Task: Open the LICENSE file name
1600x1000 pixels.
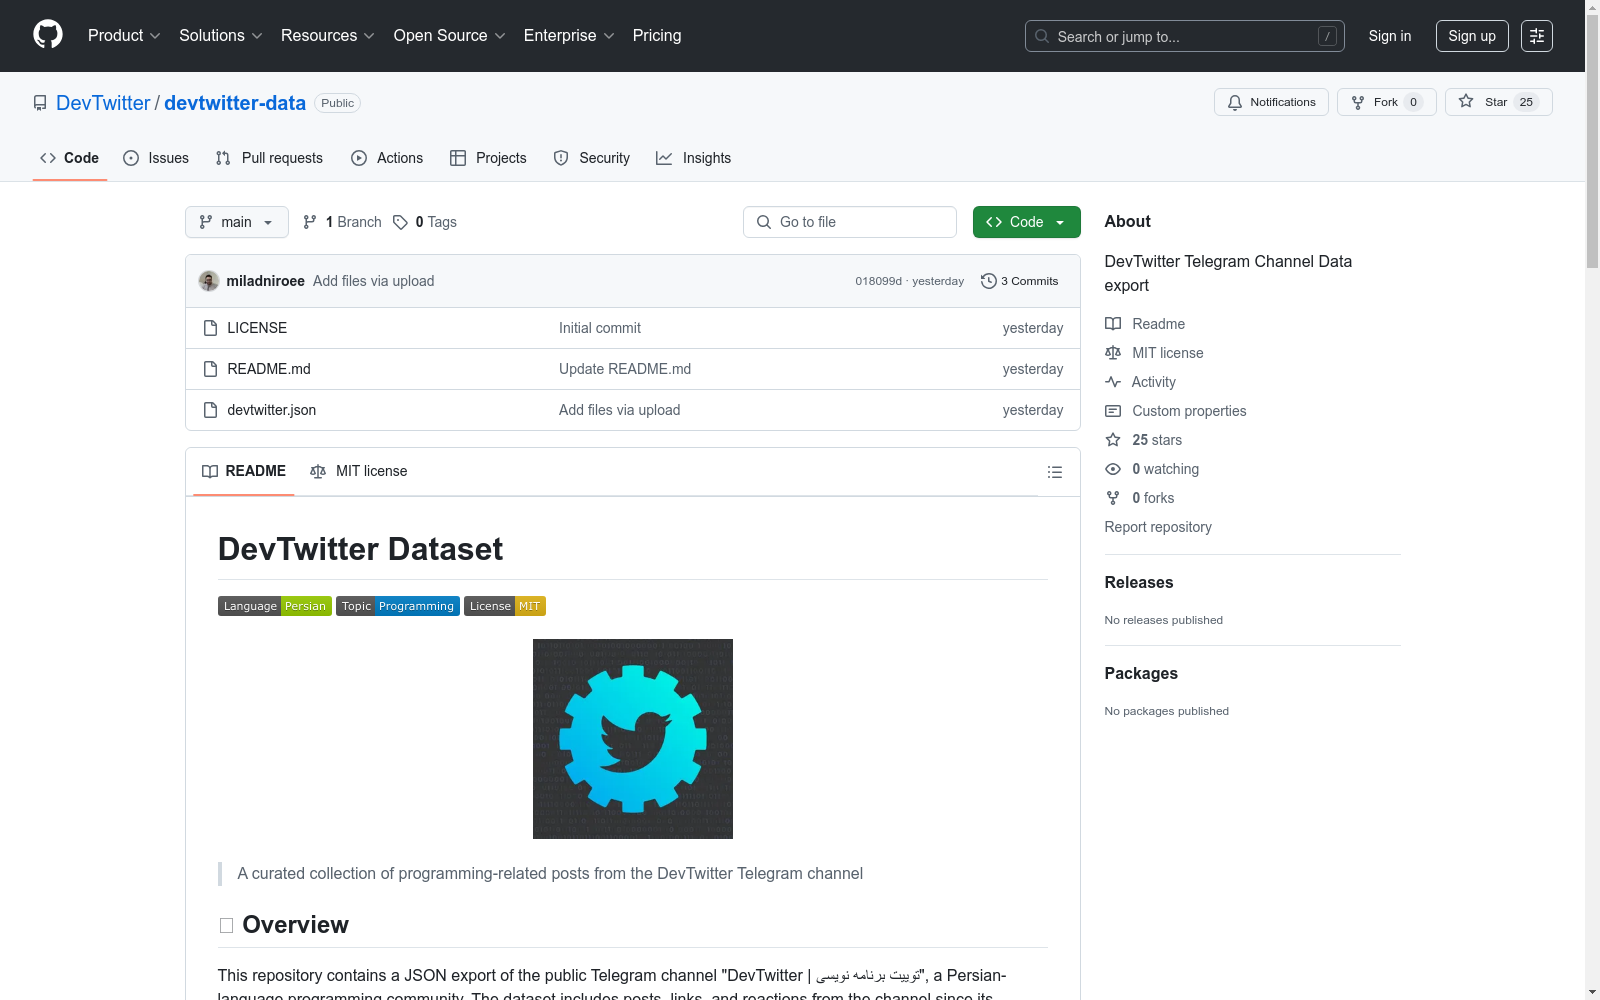Action: tap(257, 328)
